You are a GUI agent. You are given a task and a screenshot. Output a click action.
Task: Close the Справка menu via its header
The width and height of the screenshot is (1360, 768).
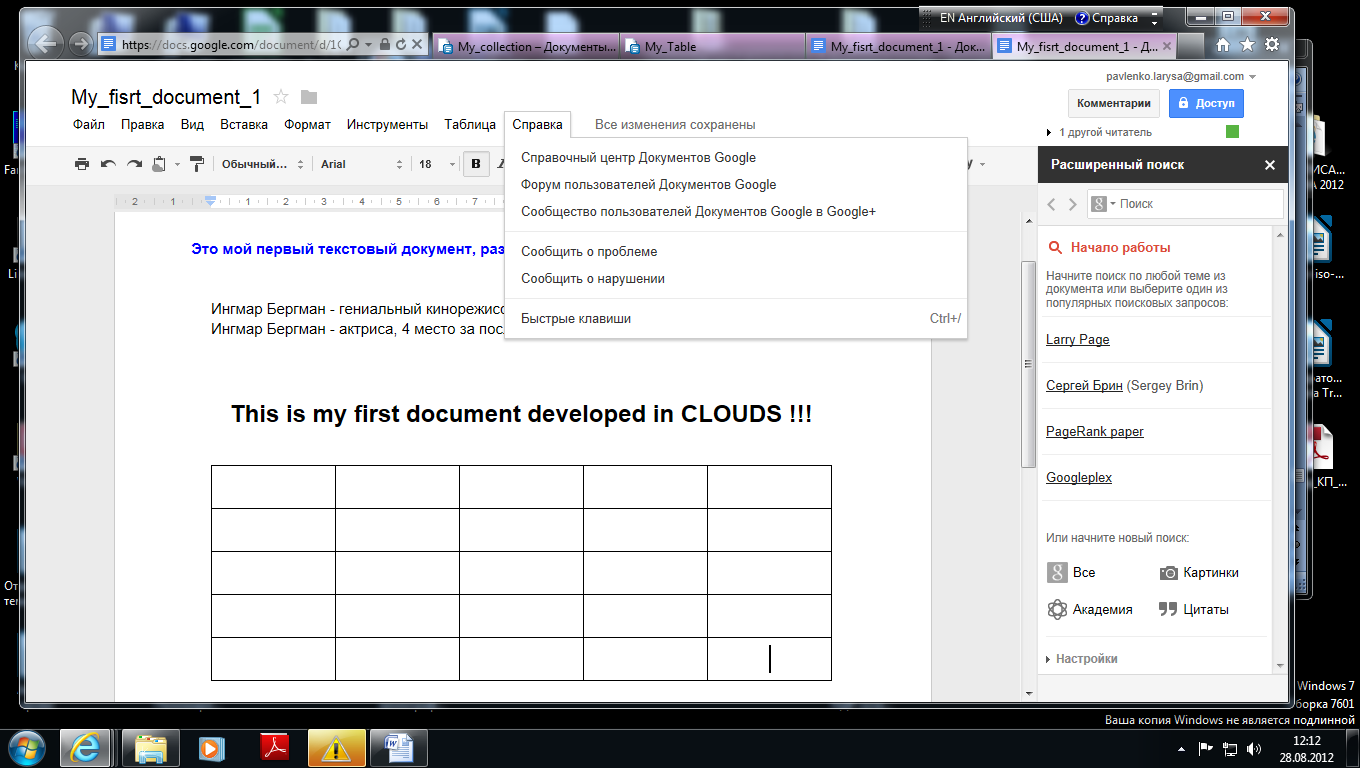point(537,125)
